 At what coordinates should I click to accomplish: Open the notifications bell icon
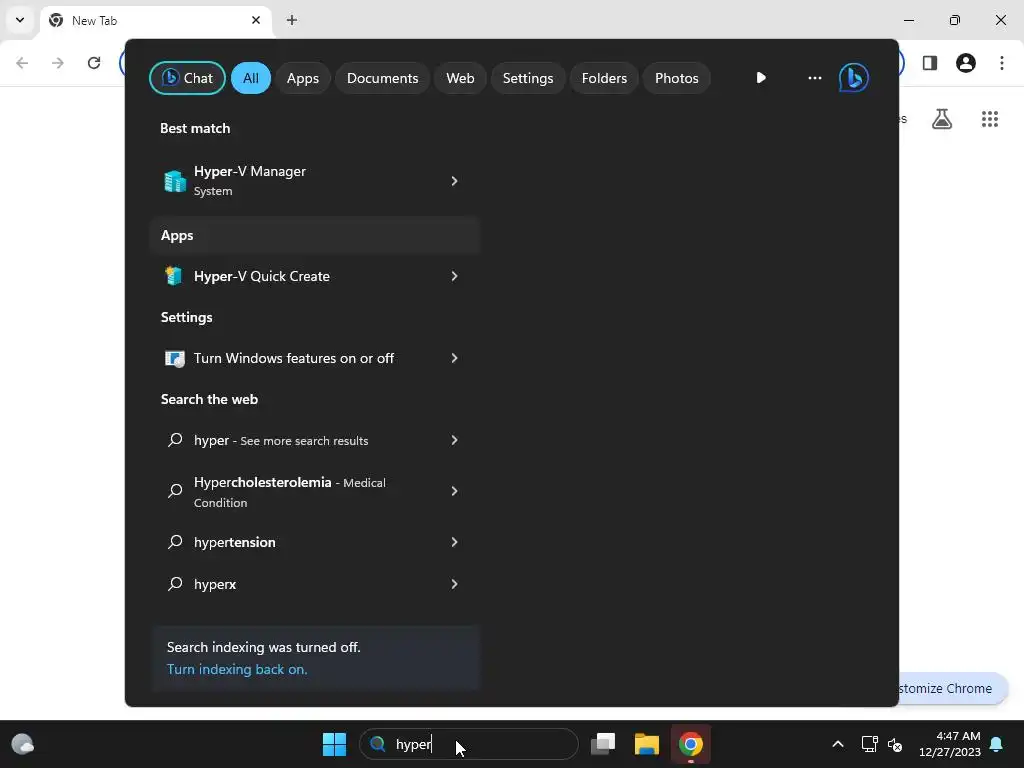click(997, 744)
